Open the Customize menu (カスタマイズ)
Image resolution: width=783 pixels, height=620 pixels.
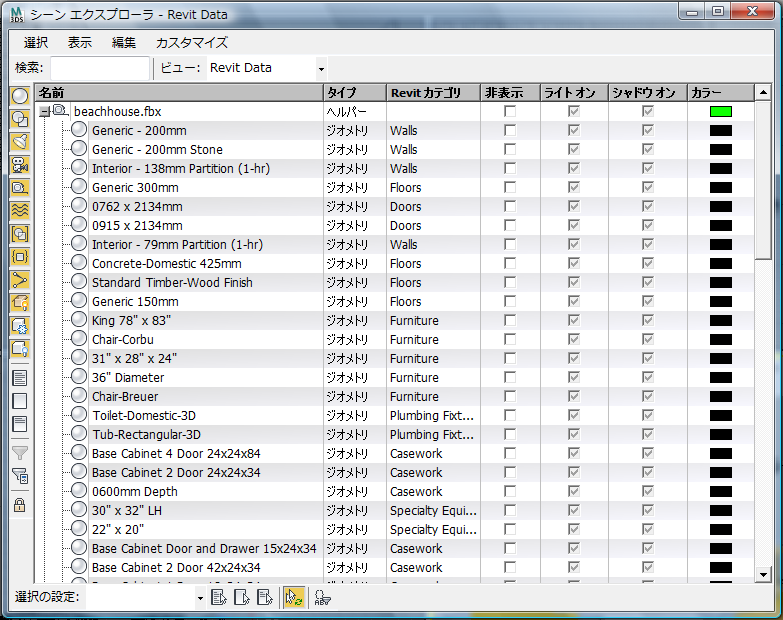pos(192,43)
